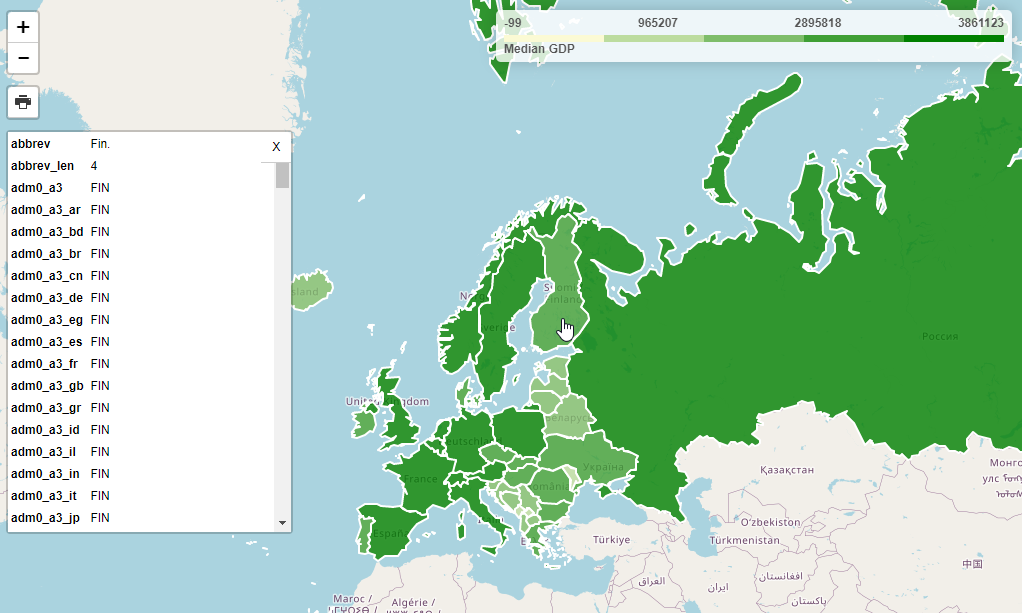Click the pale yellow legend swatch
Screen dimensions: 1022x613
(x=553, y=39)
